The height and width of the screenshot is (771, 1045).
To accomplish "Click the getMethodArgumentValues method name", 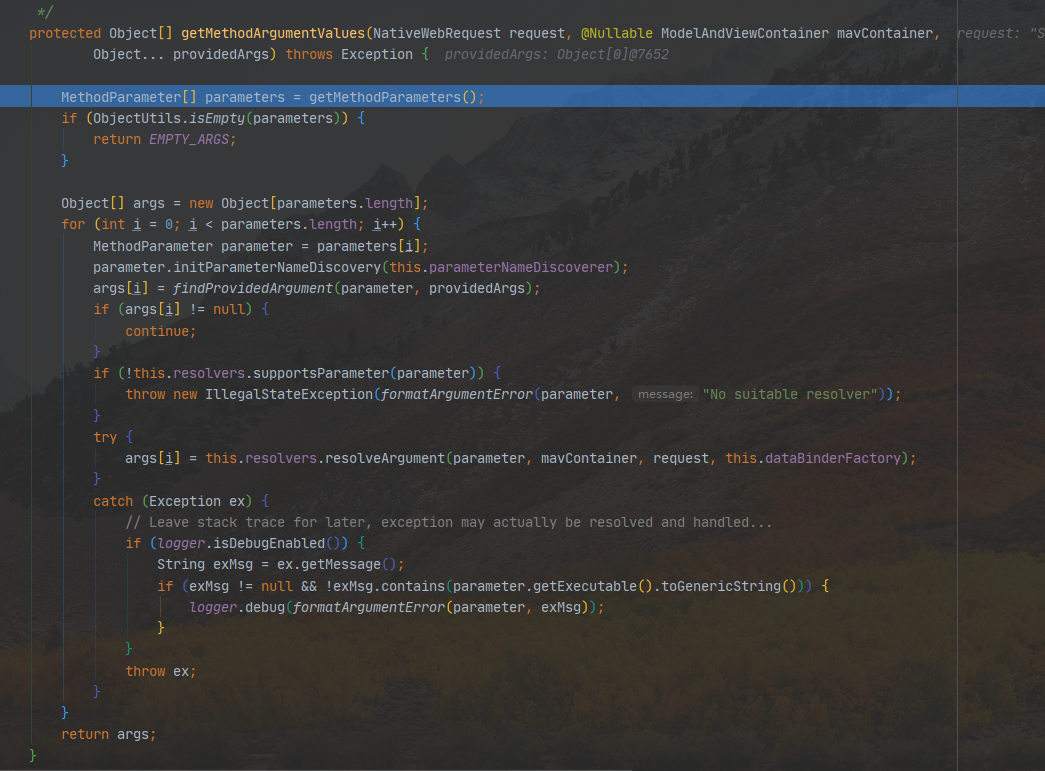I will tap(273, 33).
